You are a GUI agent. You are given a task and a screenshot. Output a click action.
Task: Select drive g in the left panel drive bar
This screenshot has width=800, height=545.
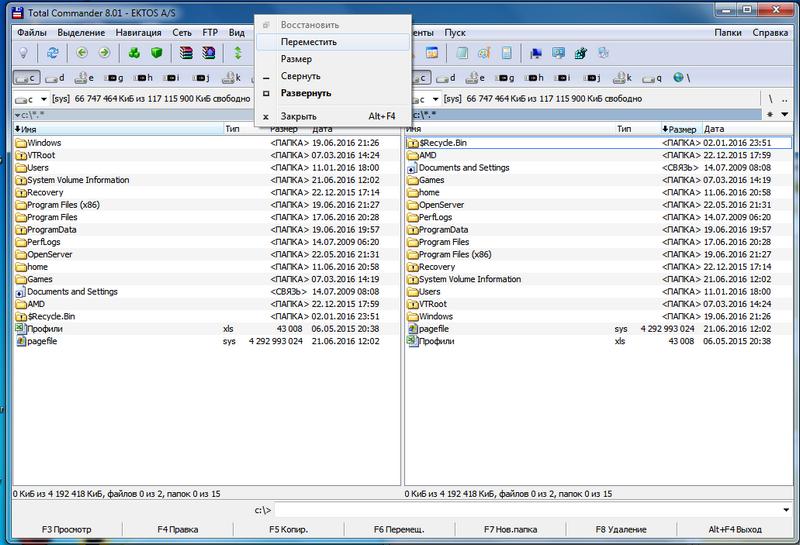coord(113,78)
